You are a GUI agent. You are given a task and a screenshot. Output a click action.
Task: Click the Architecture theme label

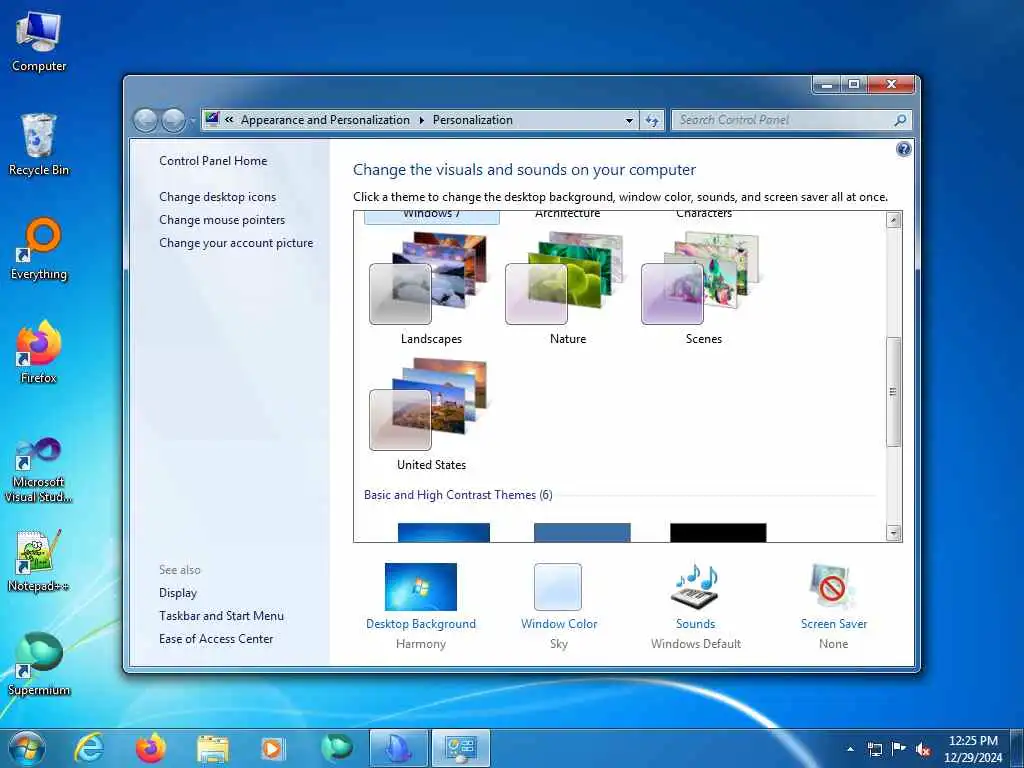click(x=568, y=214)
